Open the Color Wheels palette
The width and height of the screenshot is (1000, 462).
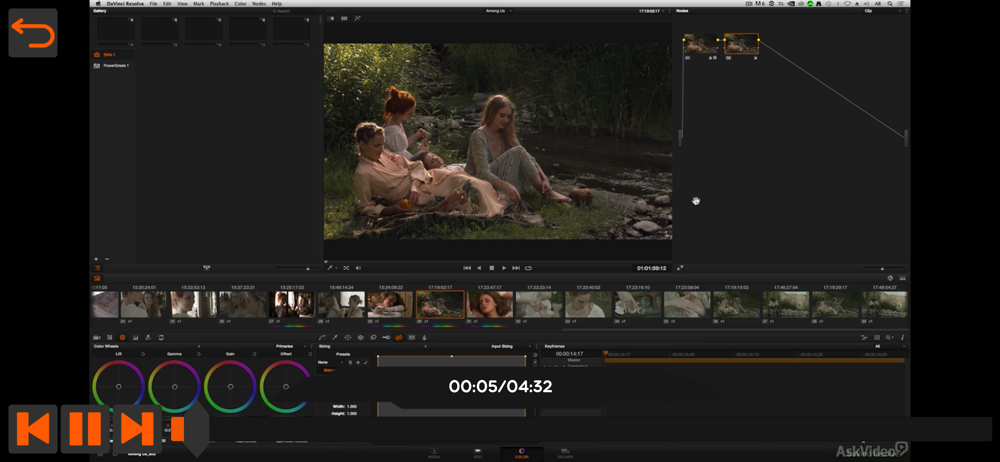(122, 338)
